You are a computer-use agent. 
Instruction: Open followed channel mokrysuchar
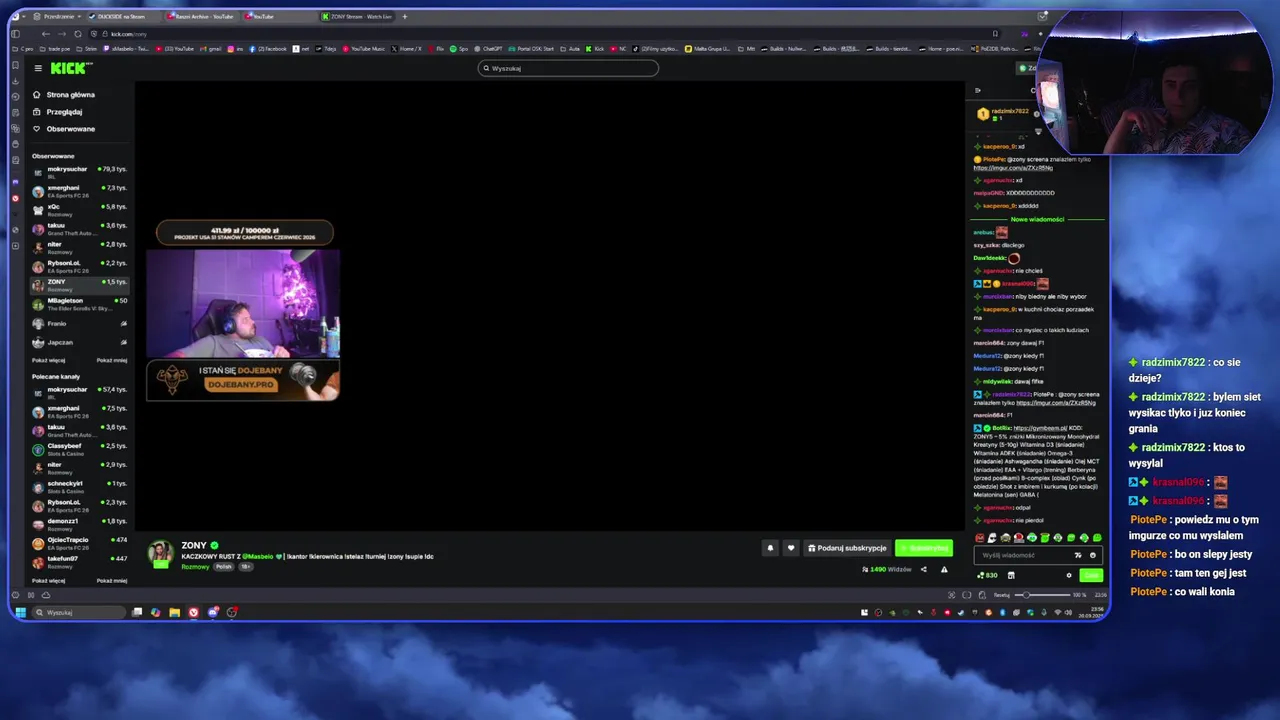(80, 172)
